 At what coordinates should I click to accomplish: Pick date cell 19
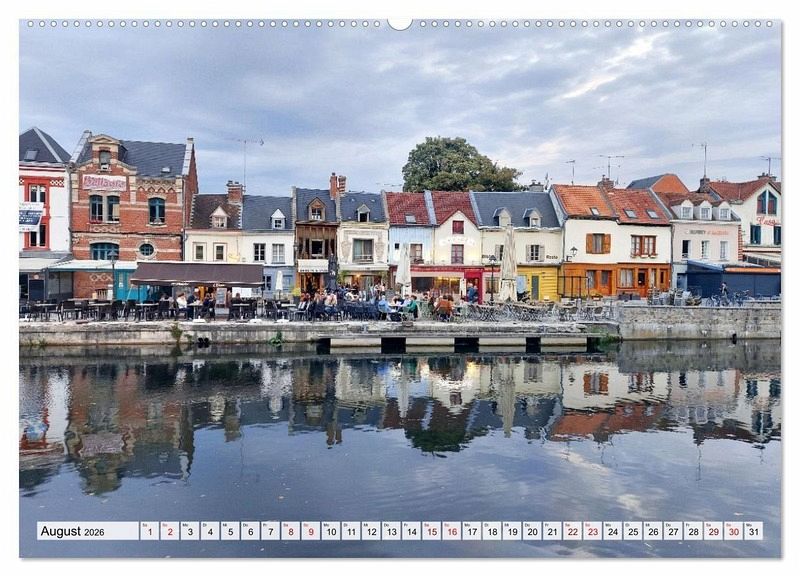[512, 531]
